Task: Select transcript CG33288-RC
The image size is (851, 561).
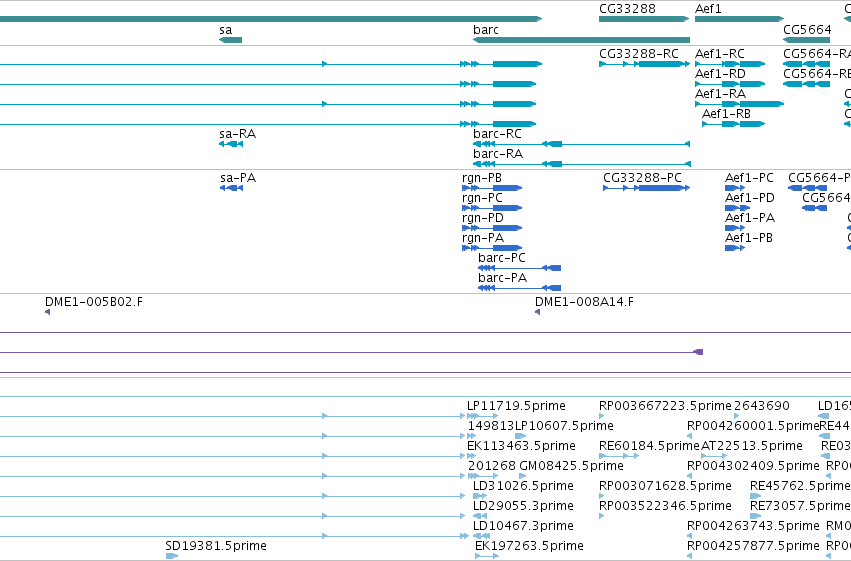Action: (x=644, y=64)
